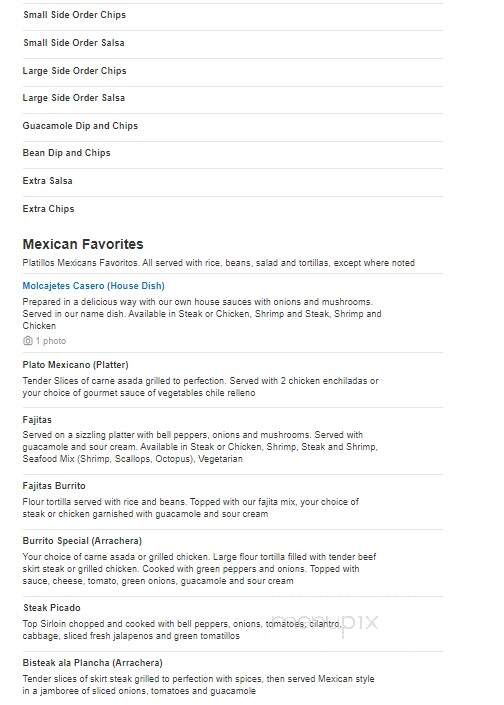Click the camera icon beside 1 photo

[27, 341]
